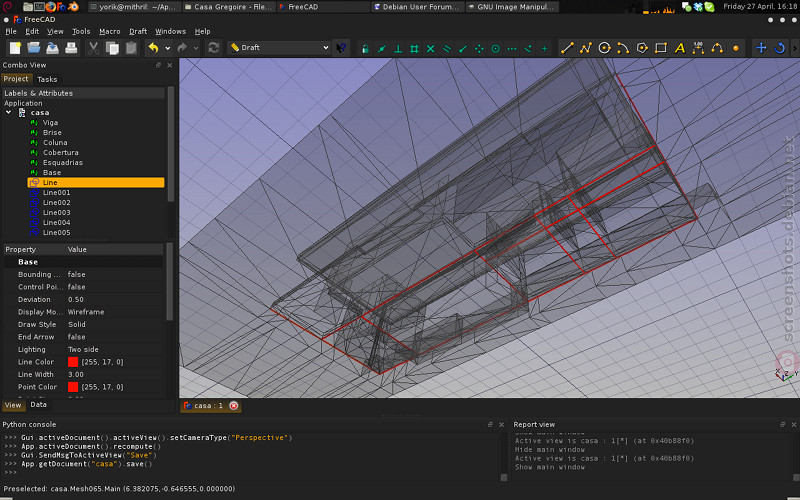Open the Macro menu
Viewport: 800px width, 500px height.
click(110, 31)
